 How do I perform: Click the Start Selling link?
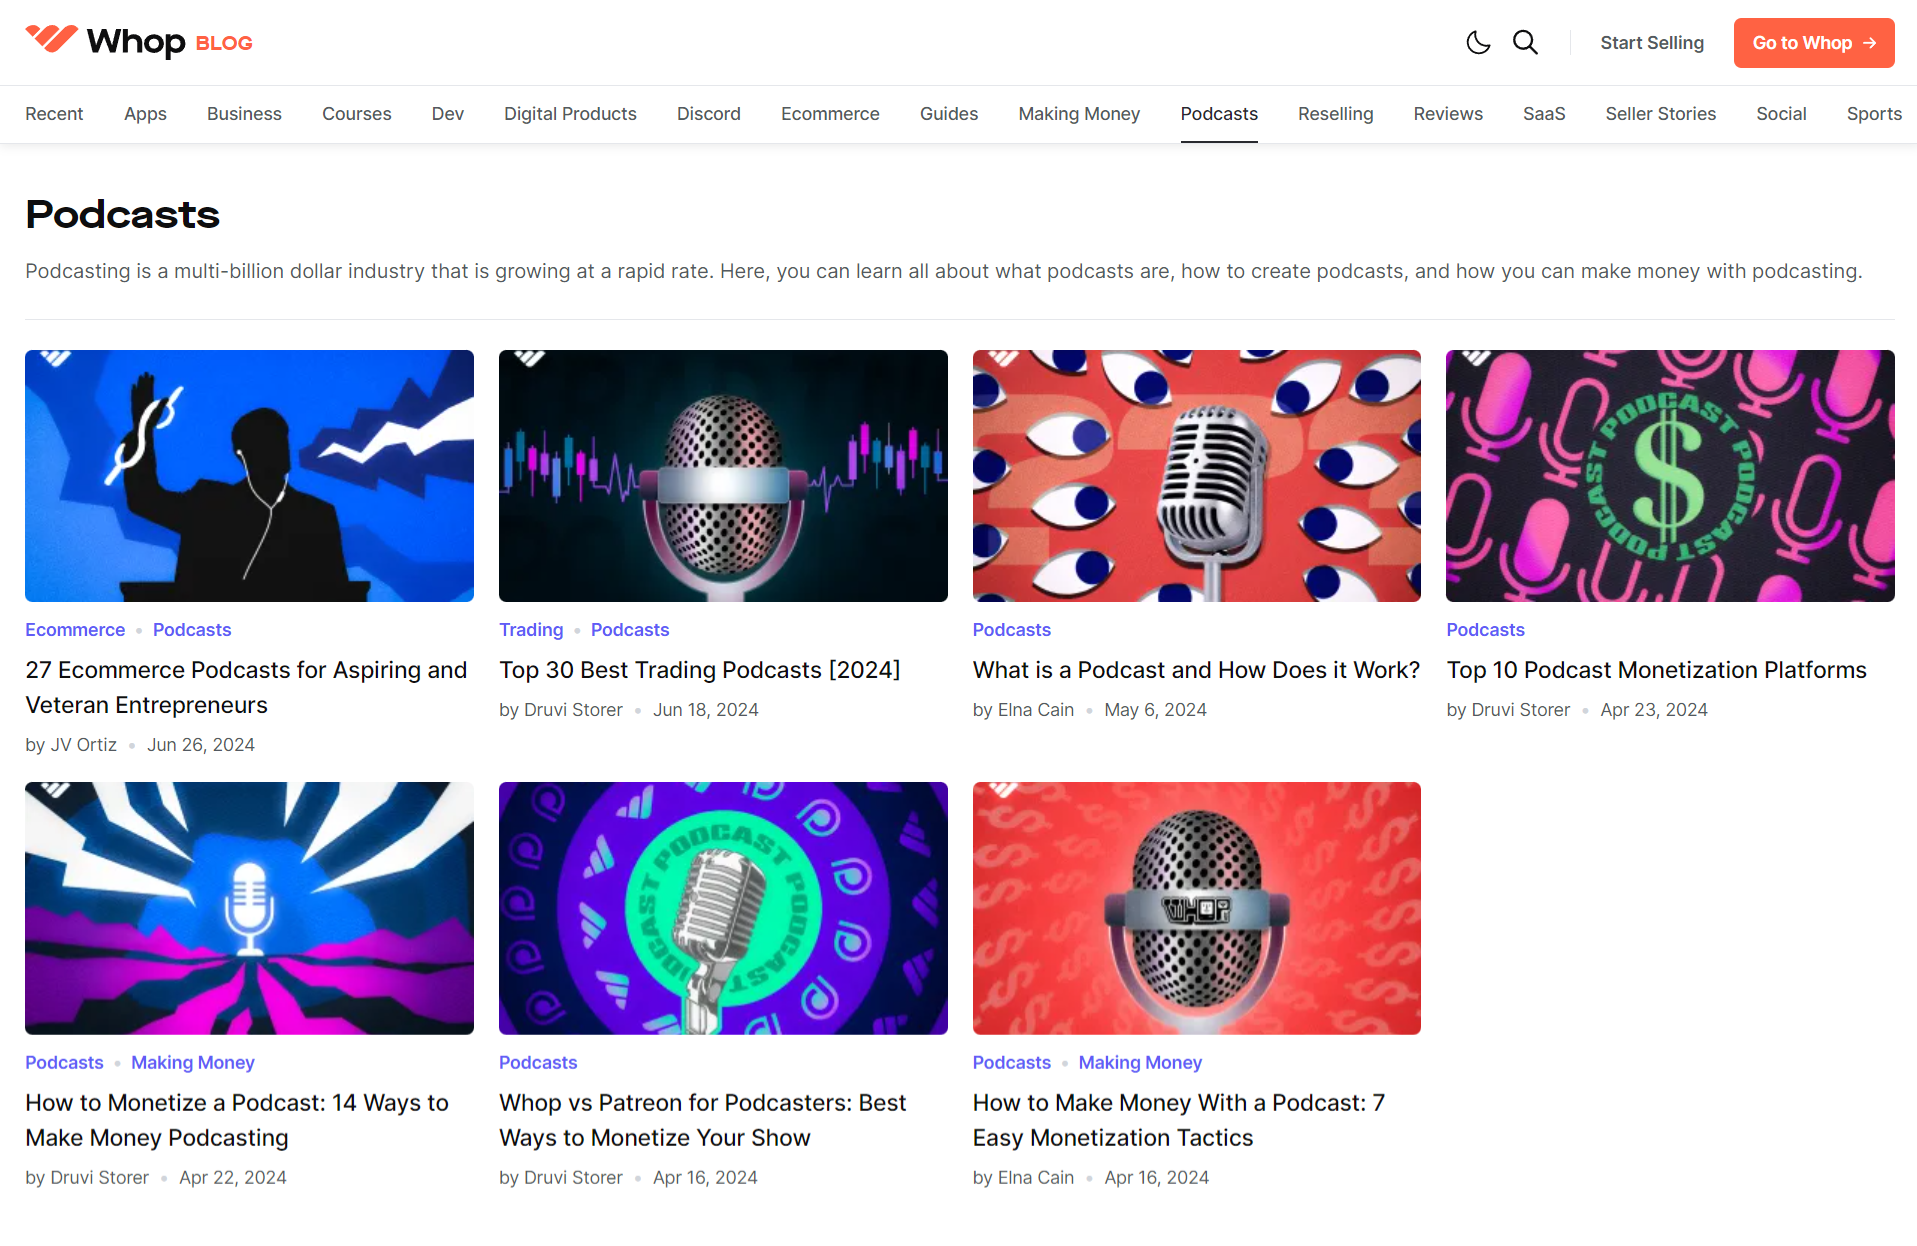[x=1651, y=42]
